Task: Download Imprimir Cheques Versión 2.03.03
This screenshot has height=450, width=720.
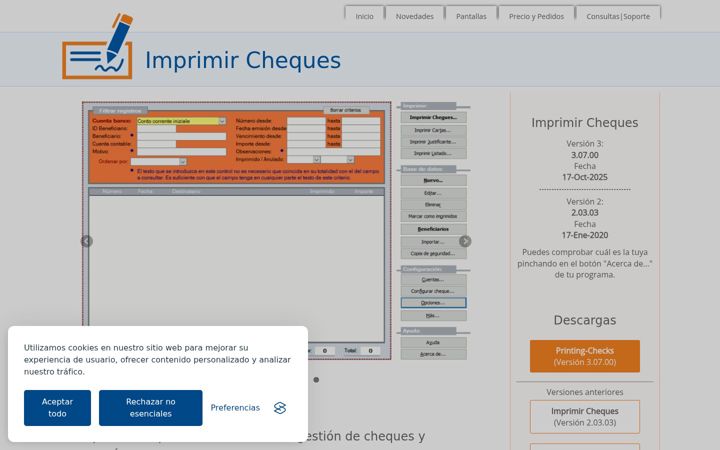Action: pos(585,417)
